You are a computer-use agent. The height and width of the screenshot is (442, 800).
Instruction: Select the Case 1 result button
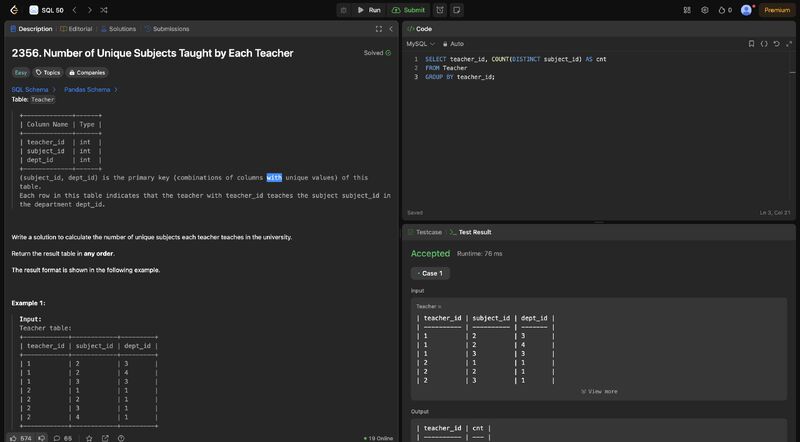coord(430,274)
